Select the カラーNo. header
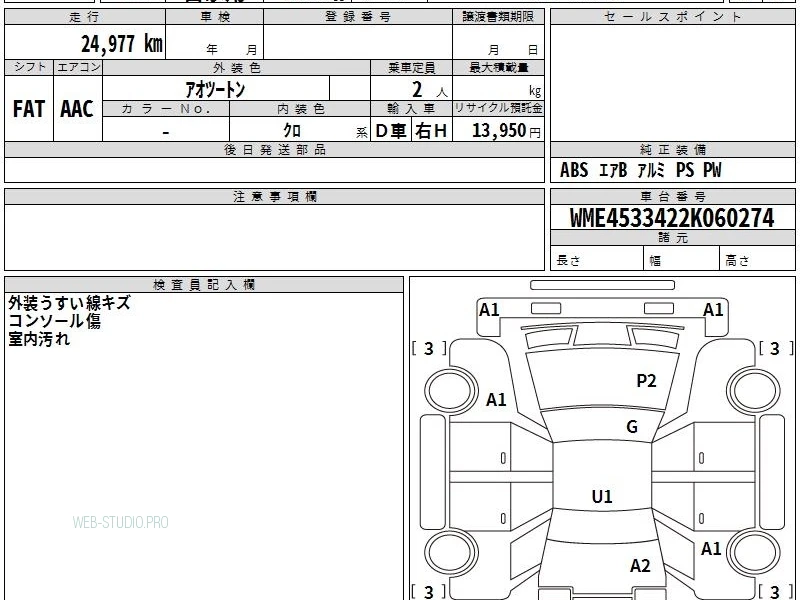Screen dimensions: 800x600 pos(166,109)
